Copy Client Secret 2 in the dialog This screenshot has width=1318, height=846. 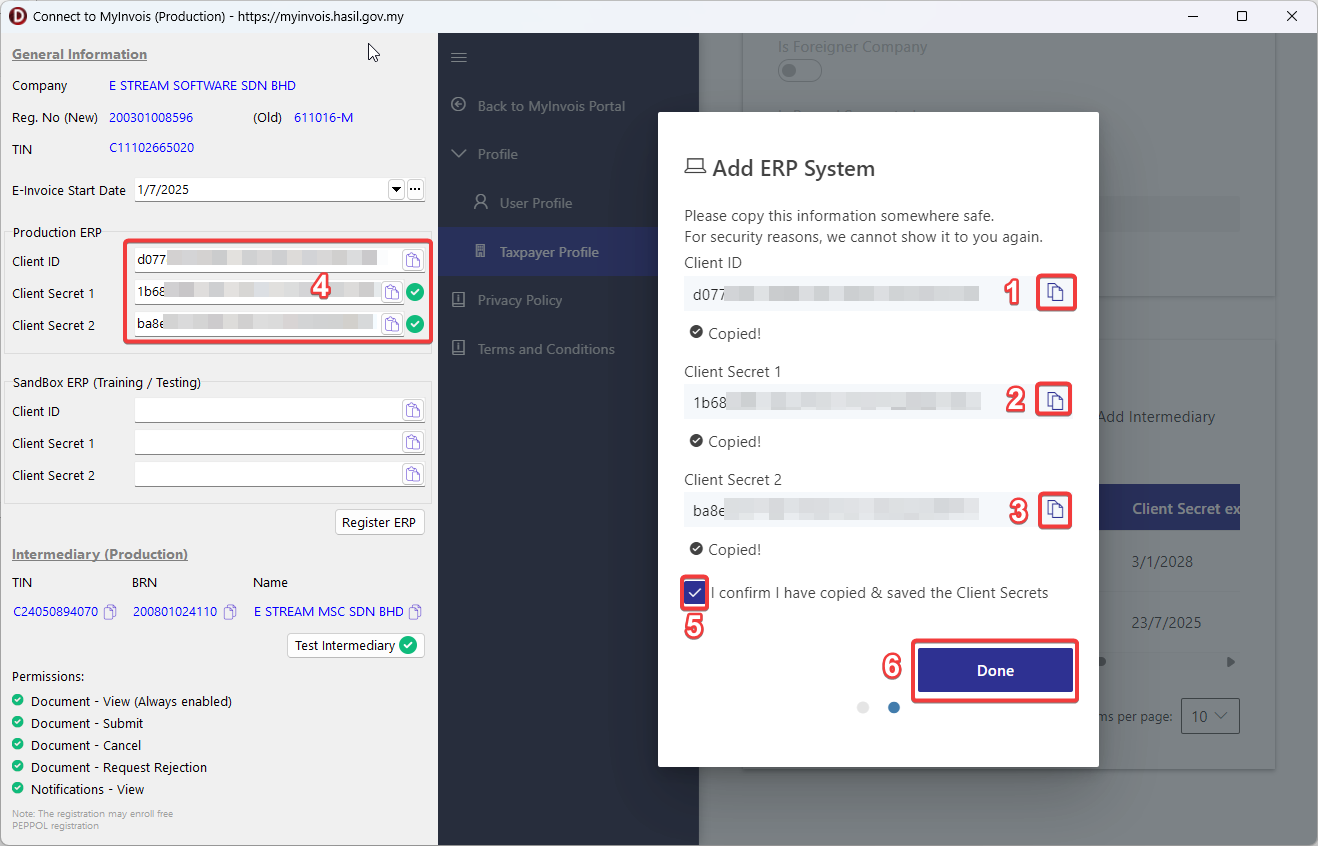[x=1055, y=510]
